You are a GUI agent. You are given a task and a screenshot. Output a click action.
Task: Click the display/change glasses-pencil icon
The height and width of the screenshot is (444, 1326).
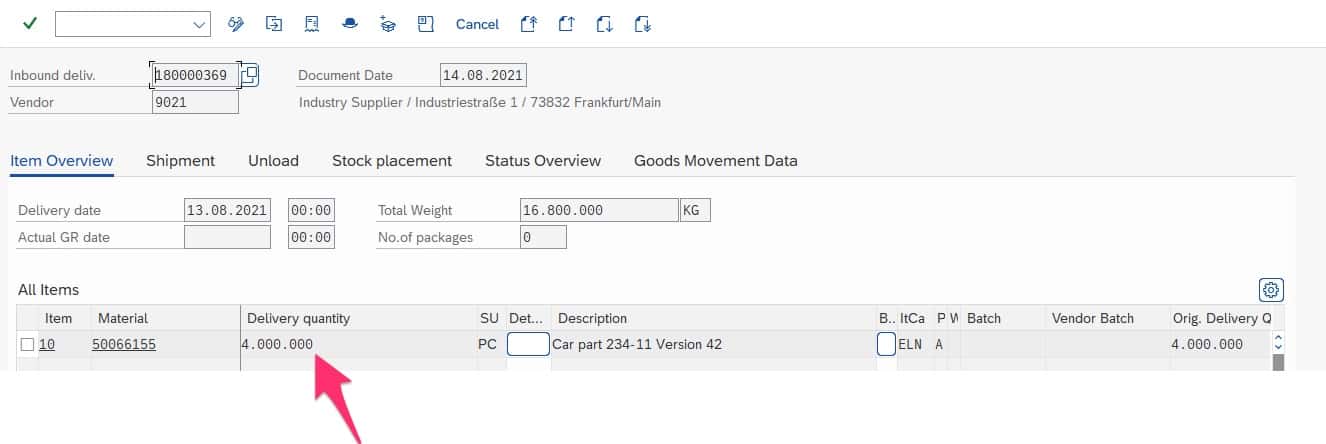(x=236, y=24)
